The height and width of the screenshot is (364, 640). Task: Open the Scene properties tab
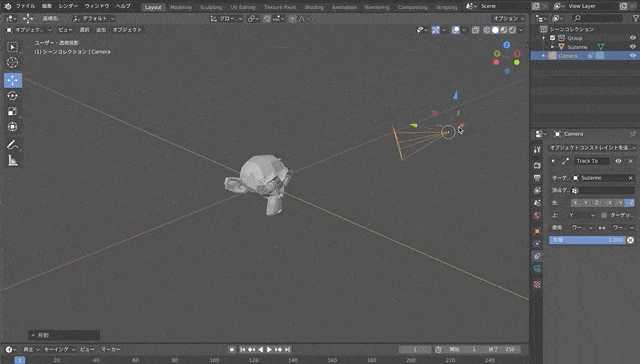[x=537, y=203]
